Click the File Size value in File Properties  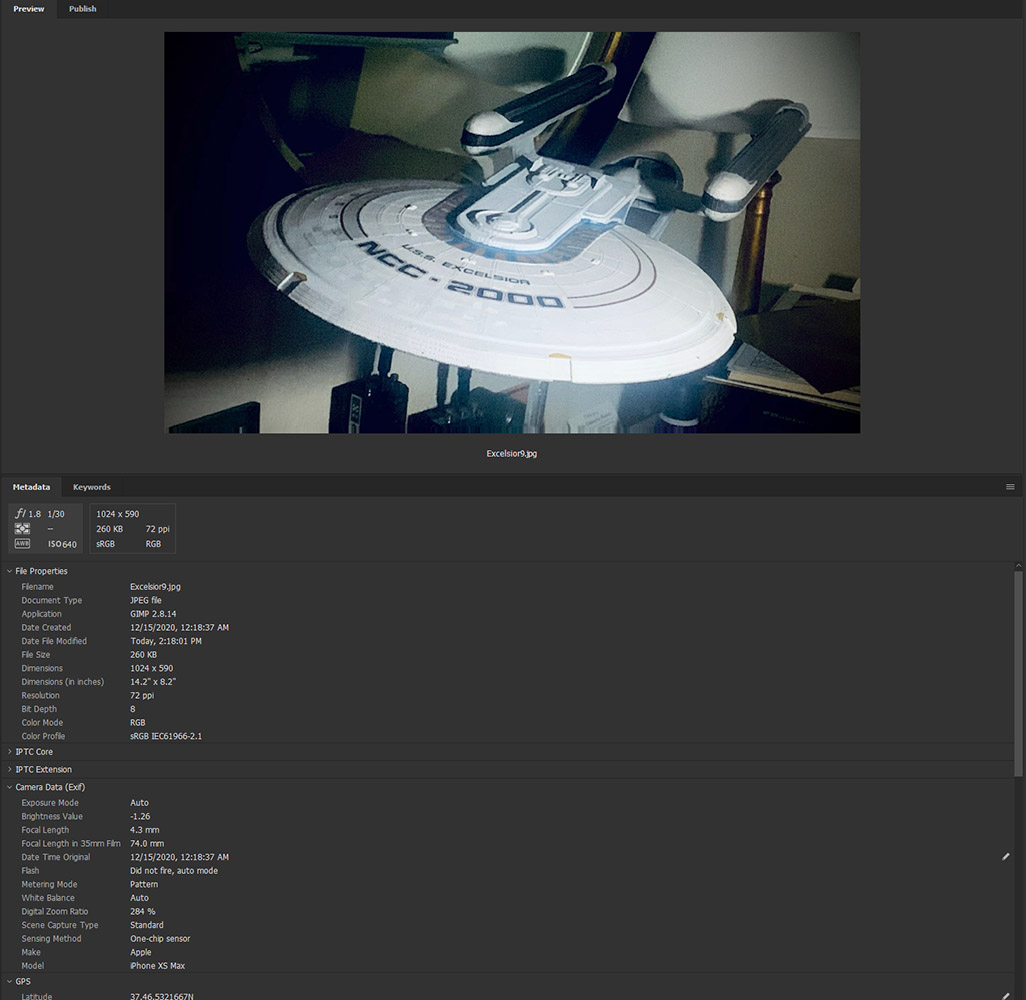tap(143, 654)
